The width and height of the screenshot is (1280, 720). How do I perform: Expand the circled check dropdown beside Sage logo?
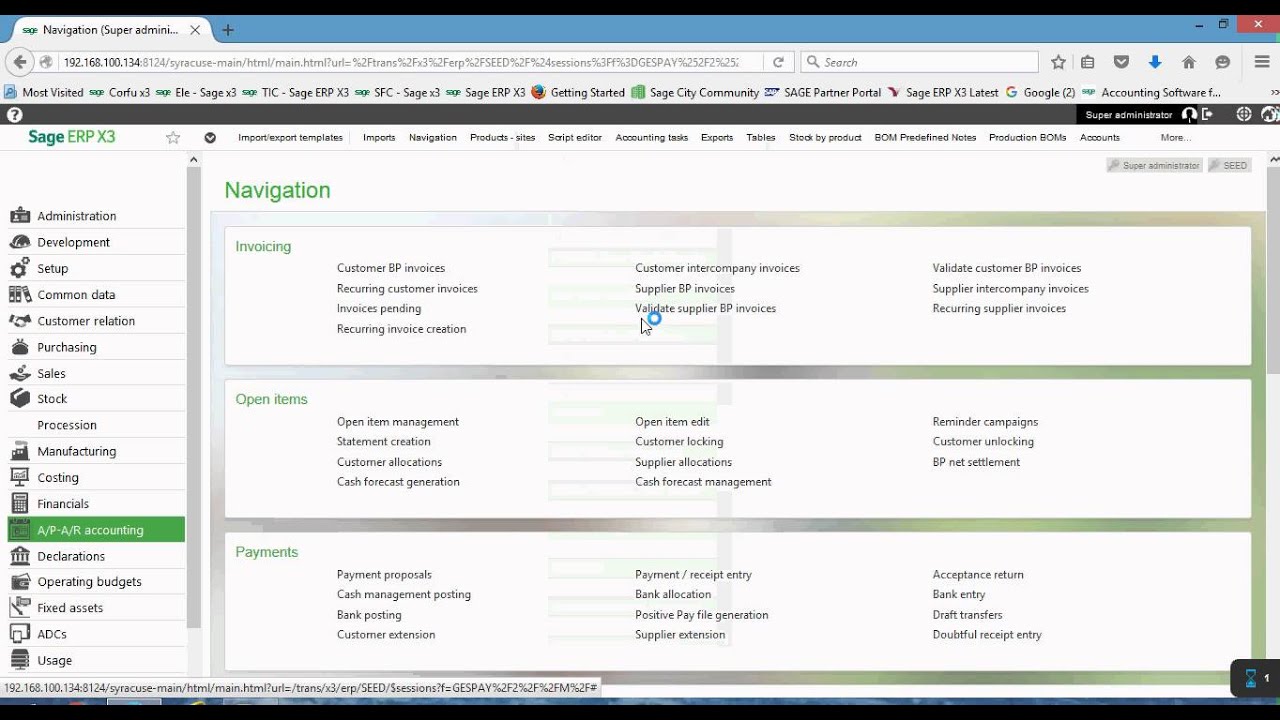(210, 137)
